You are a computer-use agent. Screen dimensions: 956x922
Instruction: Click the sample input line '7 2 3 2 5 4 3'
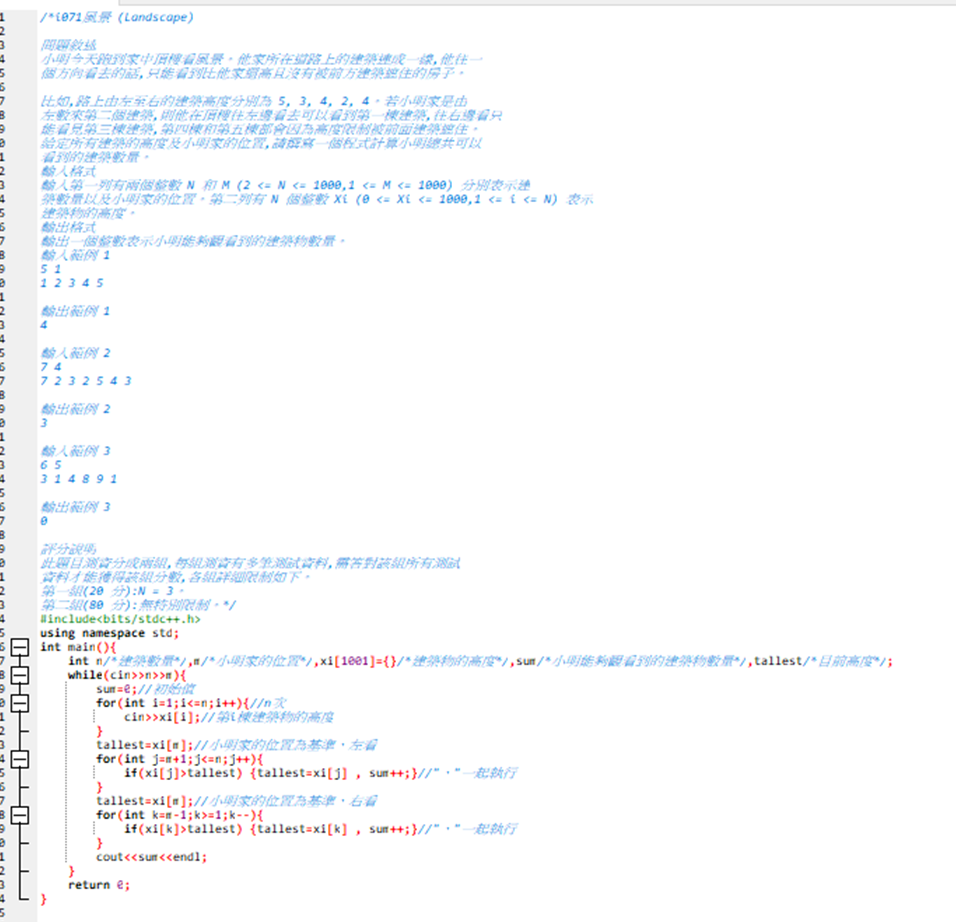(x=86, y=381)
